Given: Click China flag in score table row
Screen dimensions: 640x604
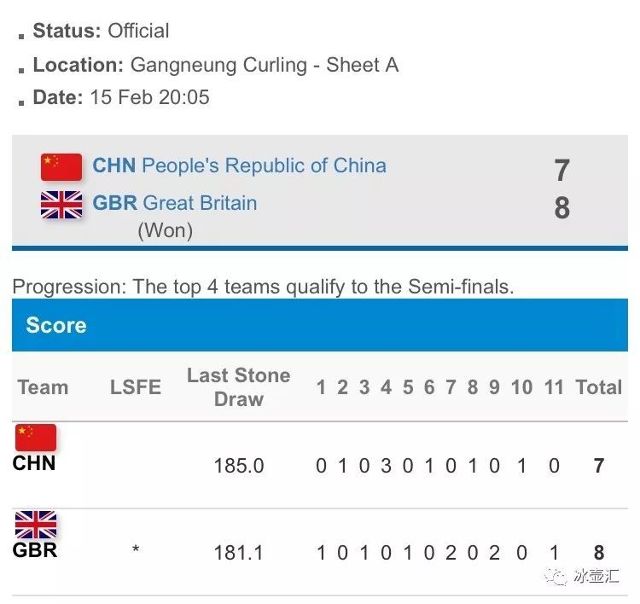Looking at the screenshot, I should pos(36,437).
